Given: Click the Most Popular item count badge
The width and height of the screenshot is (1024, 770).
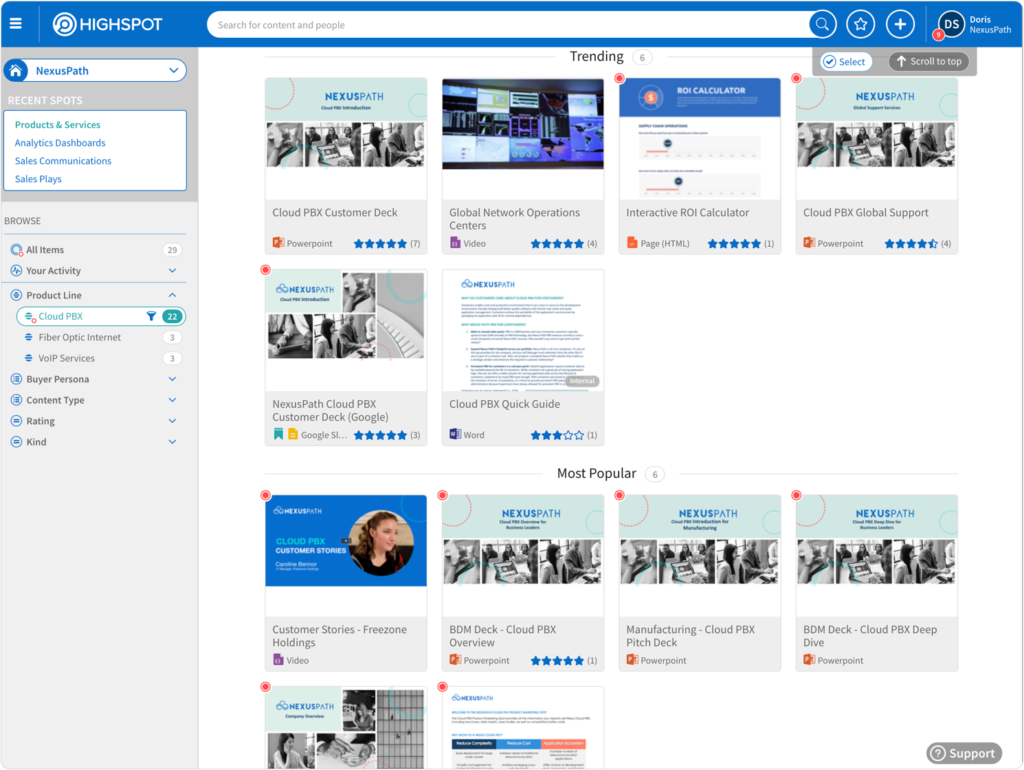Looking at the screenshot, I should (x=654, y=474).
